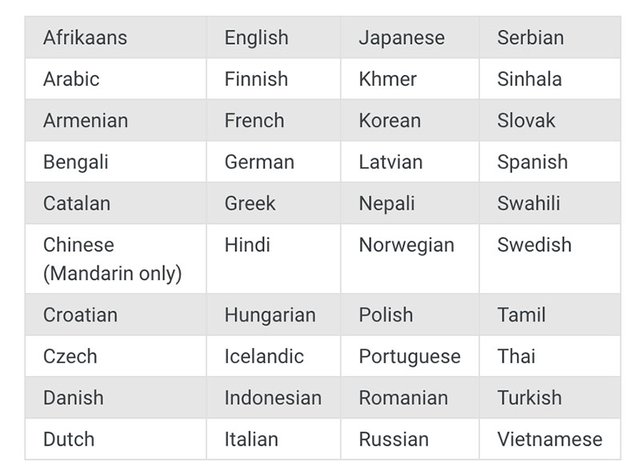Click the Thai table entry
The height and width of the screenshot is (476, 640).
[x=516, y=356]
